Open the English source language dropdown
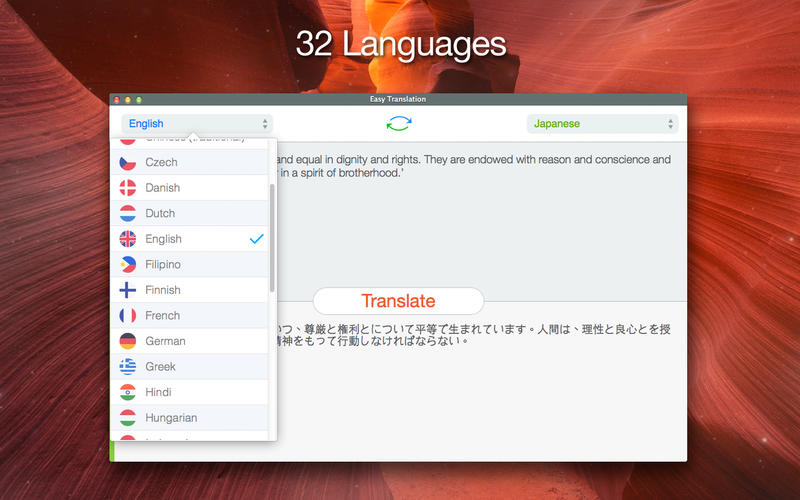The height and width of the screenshot is (500, 800). click(x=197, y=123)
